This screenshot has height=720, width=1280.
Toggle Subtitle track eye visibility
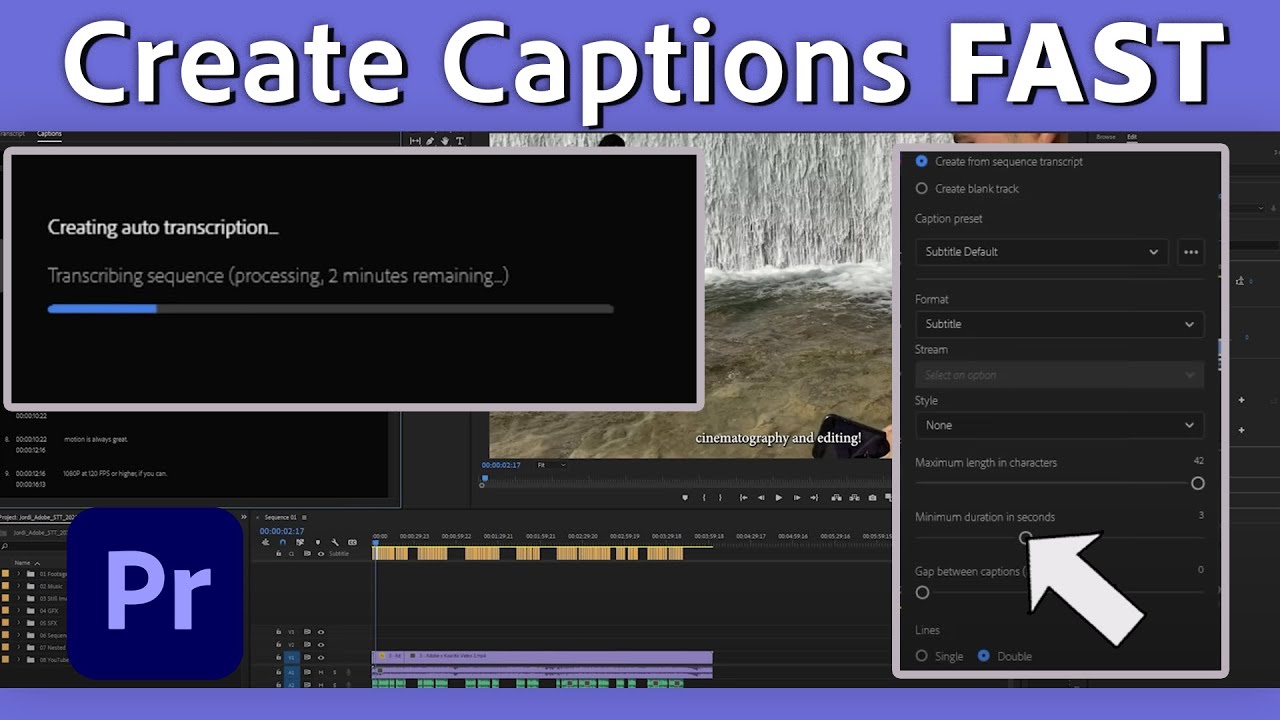(x=321, y=554)
